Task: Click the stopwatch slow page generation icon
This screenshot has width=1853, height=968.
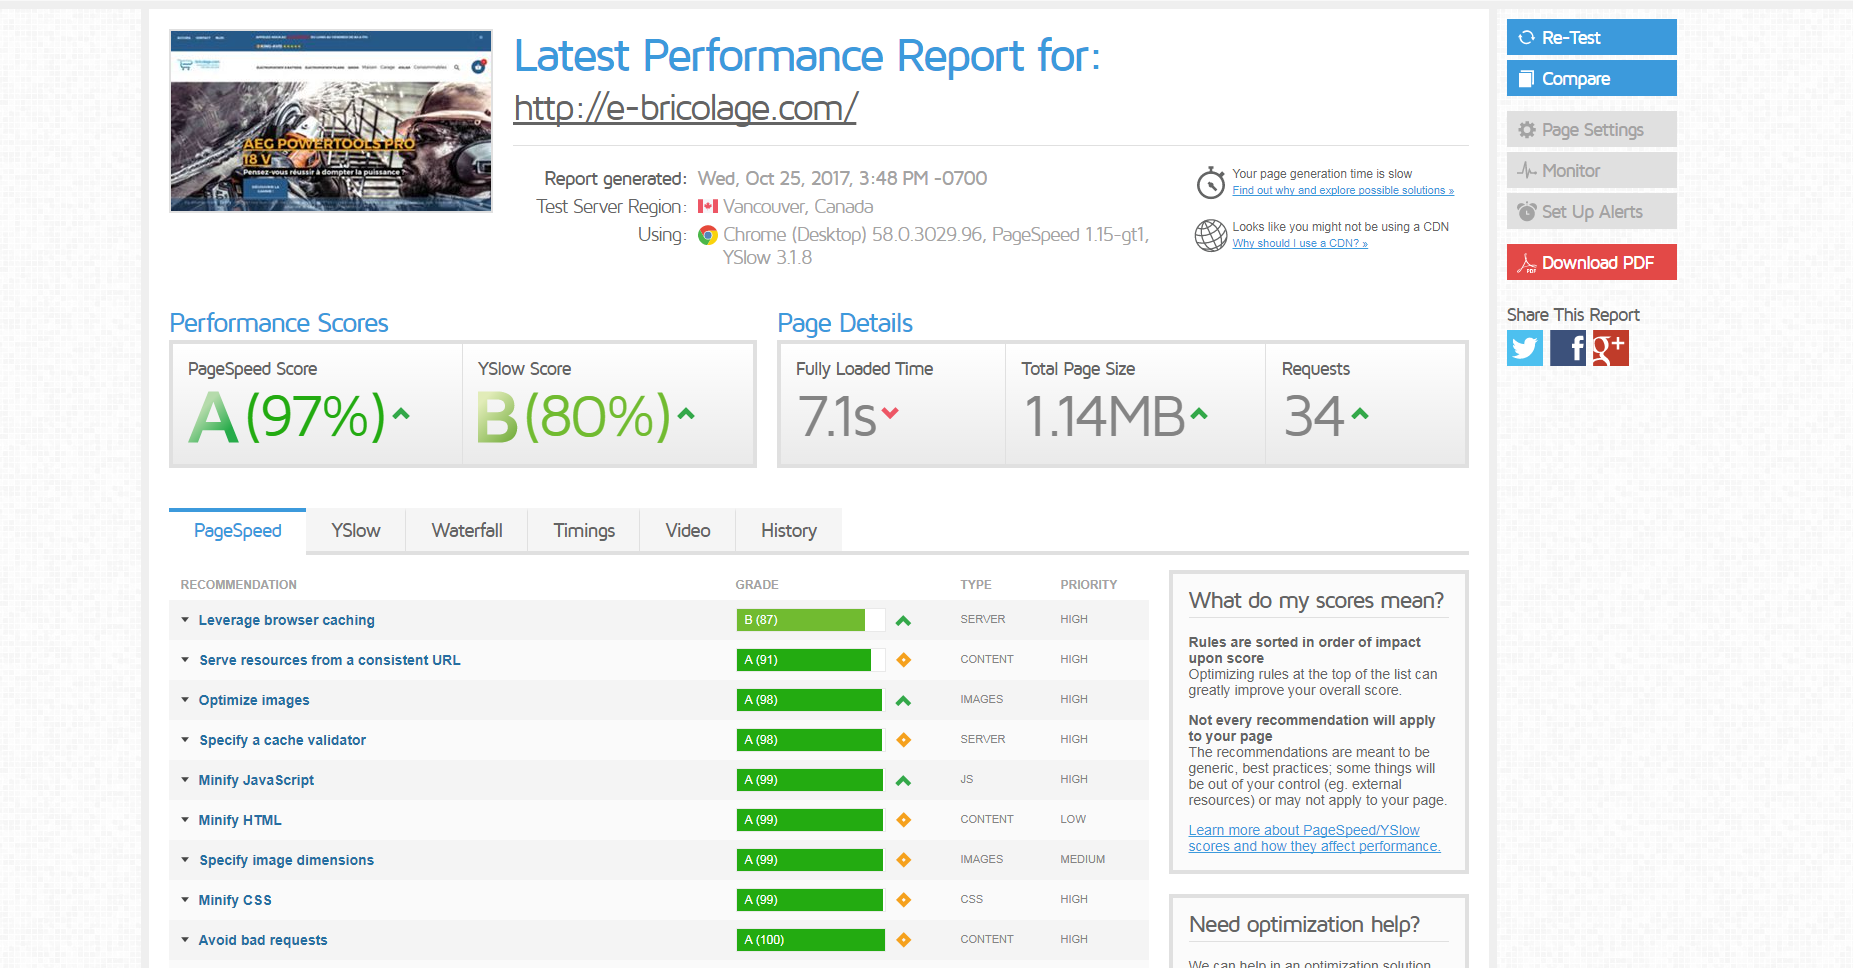Action: click(1211, 182)
